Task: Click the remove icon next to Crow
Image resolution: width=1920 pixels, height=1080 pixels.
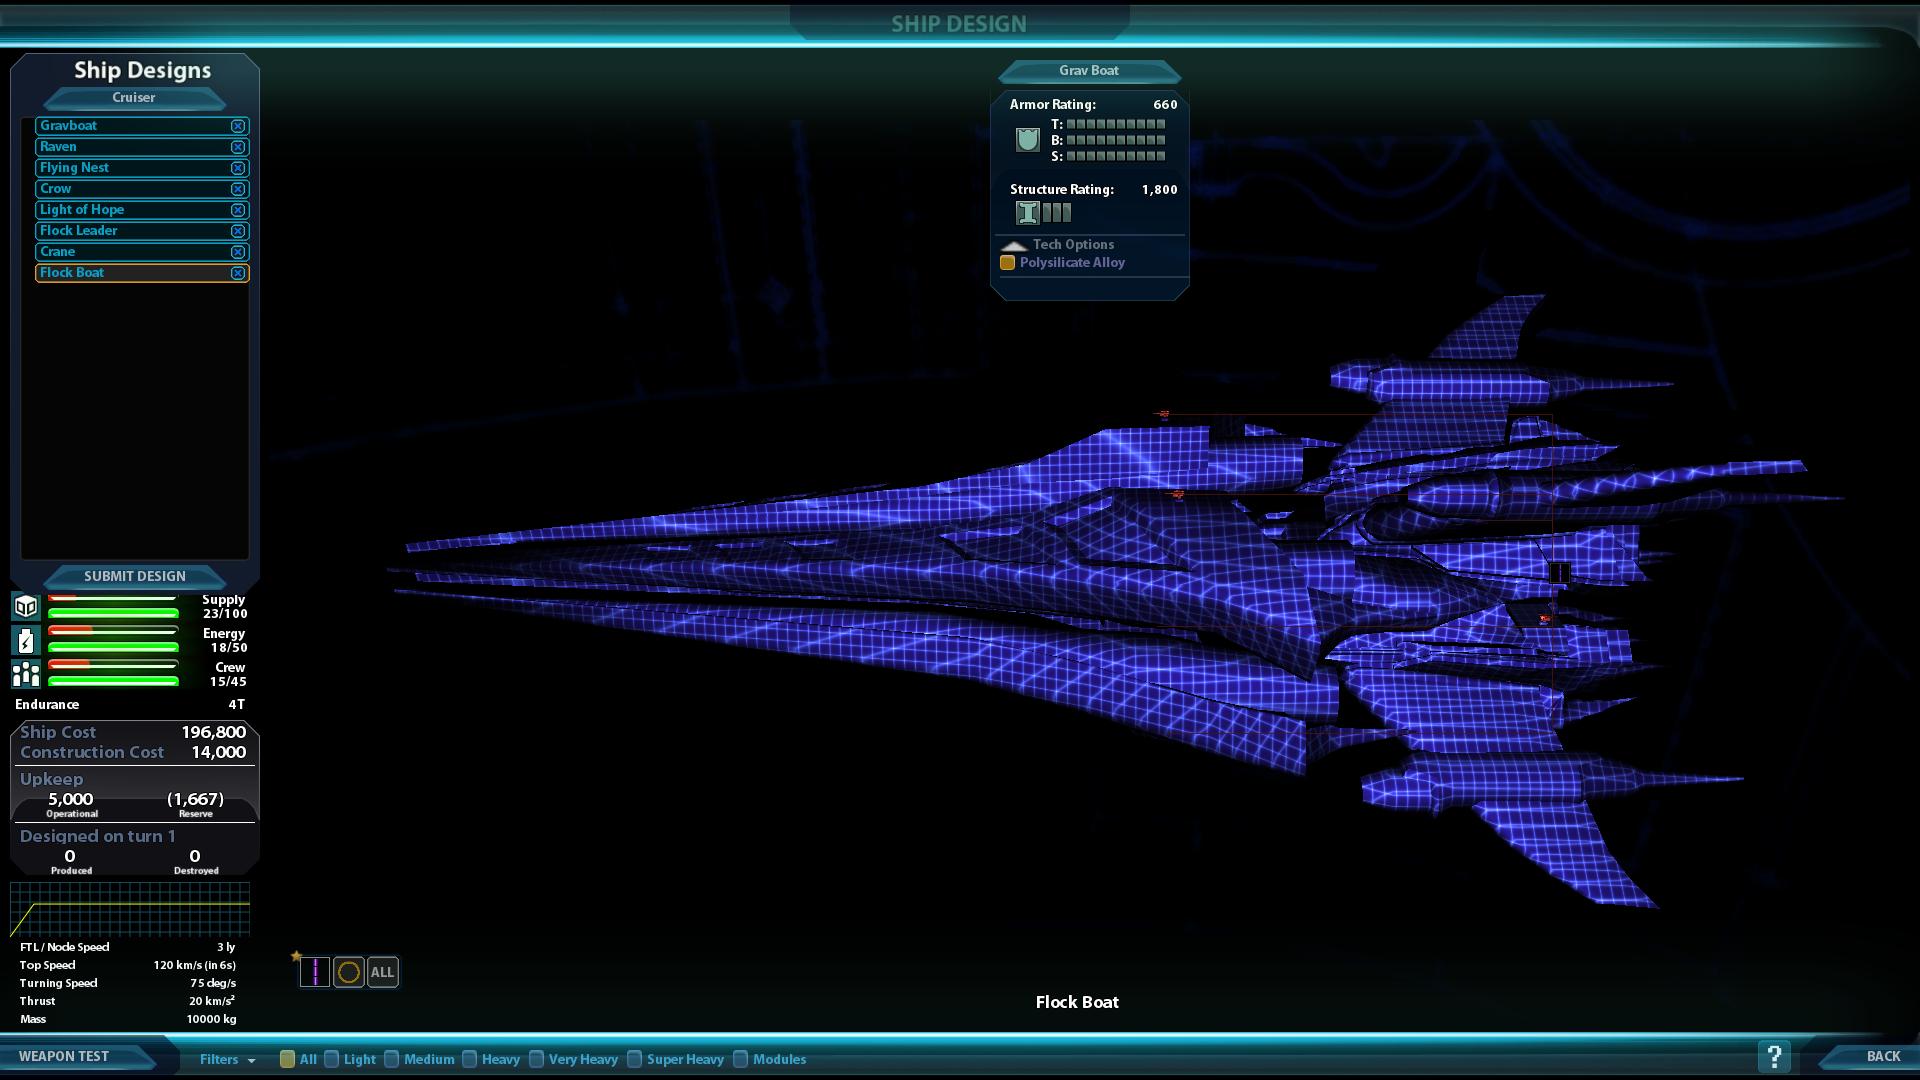Action: 238,189
